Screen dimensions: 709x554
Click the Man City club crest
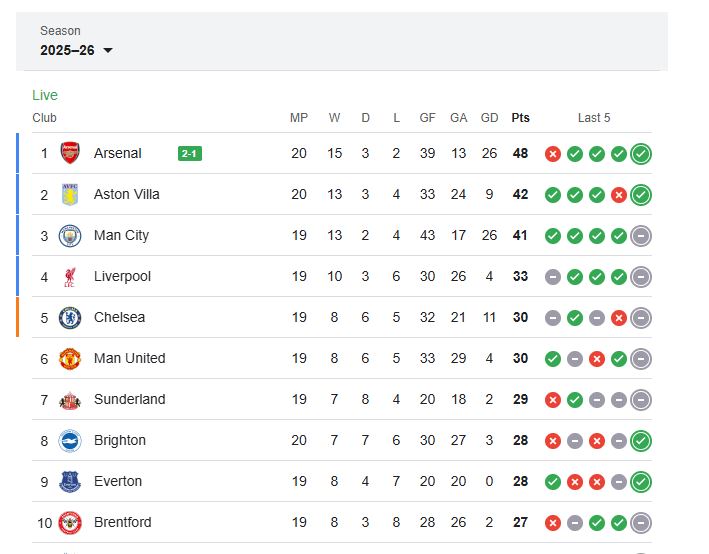(x=70, y=235)
